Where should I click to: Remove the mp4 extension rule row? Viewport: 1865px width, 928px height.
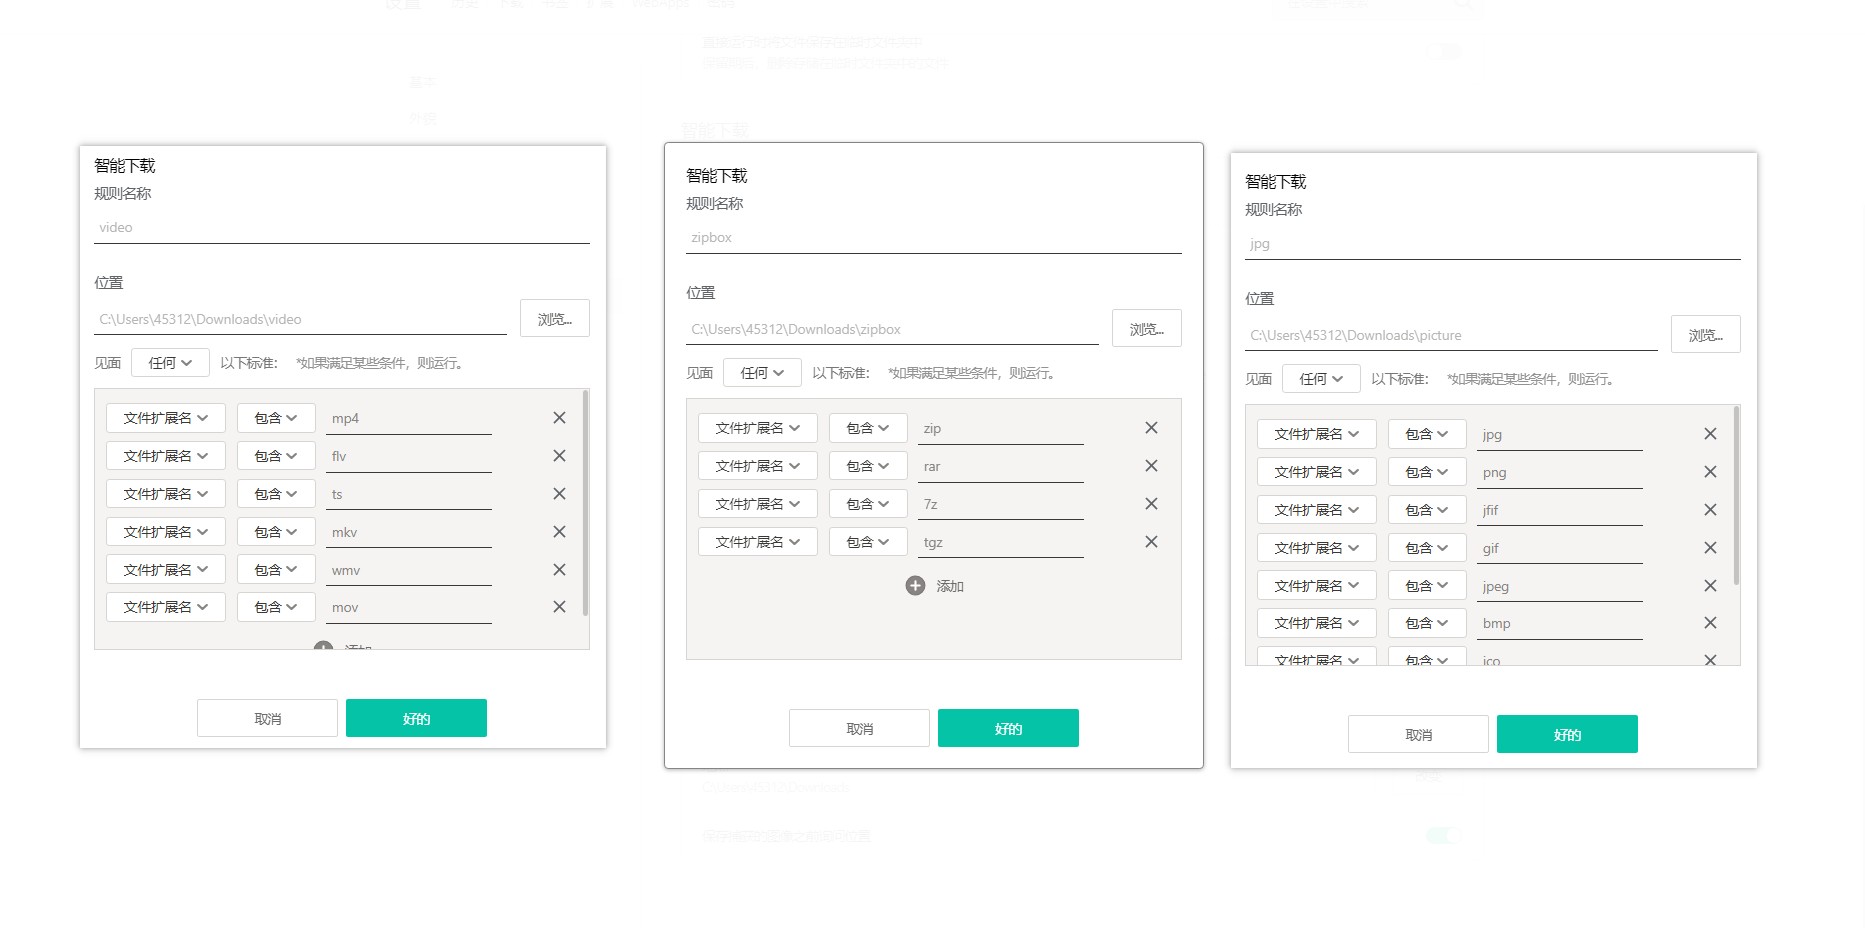(559, 418)
